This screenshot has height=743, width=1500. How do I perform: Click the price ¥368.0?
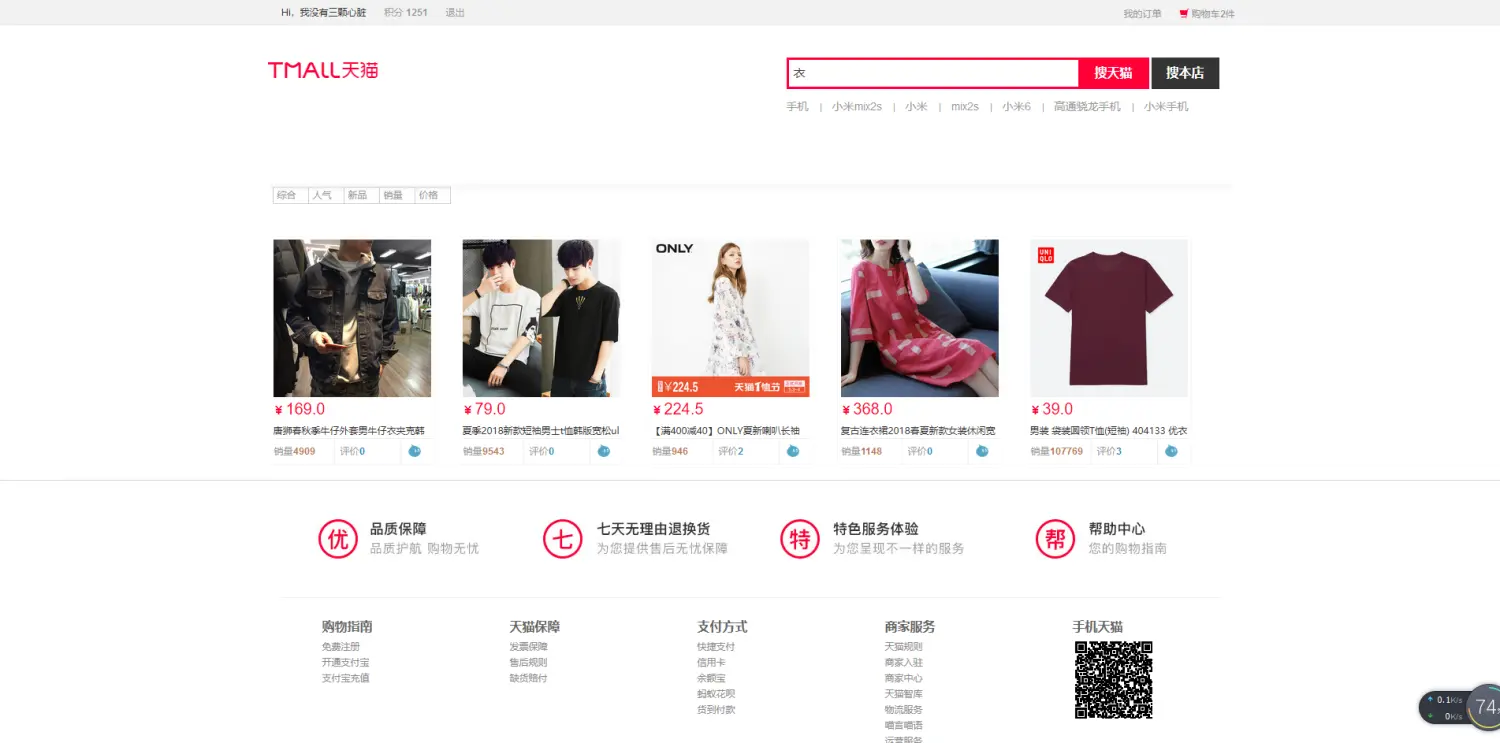coord(867,409)
